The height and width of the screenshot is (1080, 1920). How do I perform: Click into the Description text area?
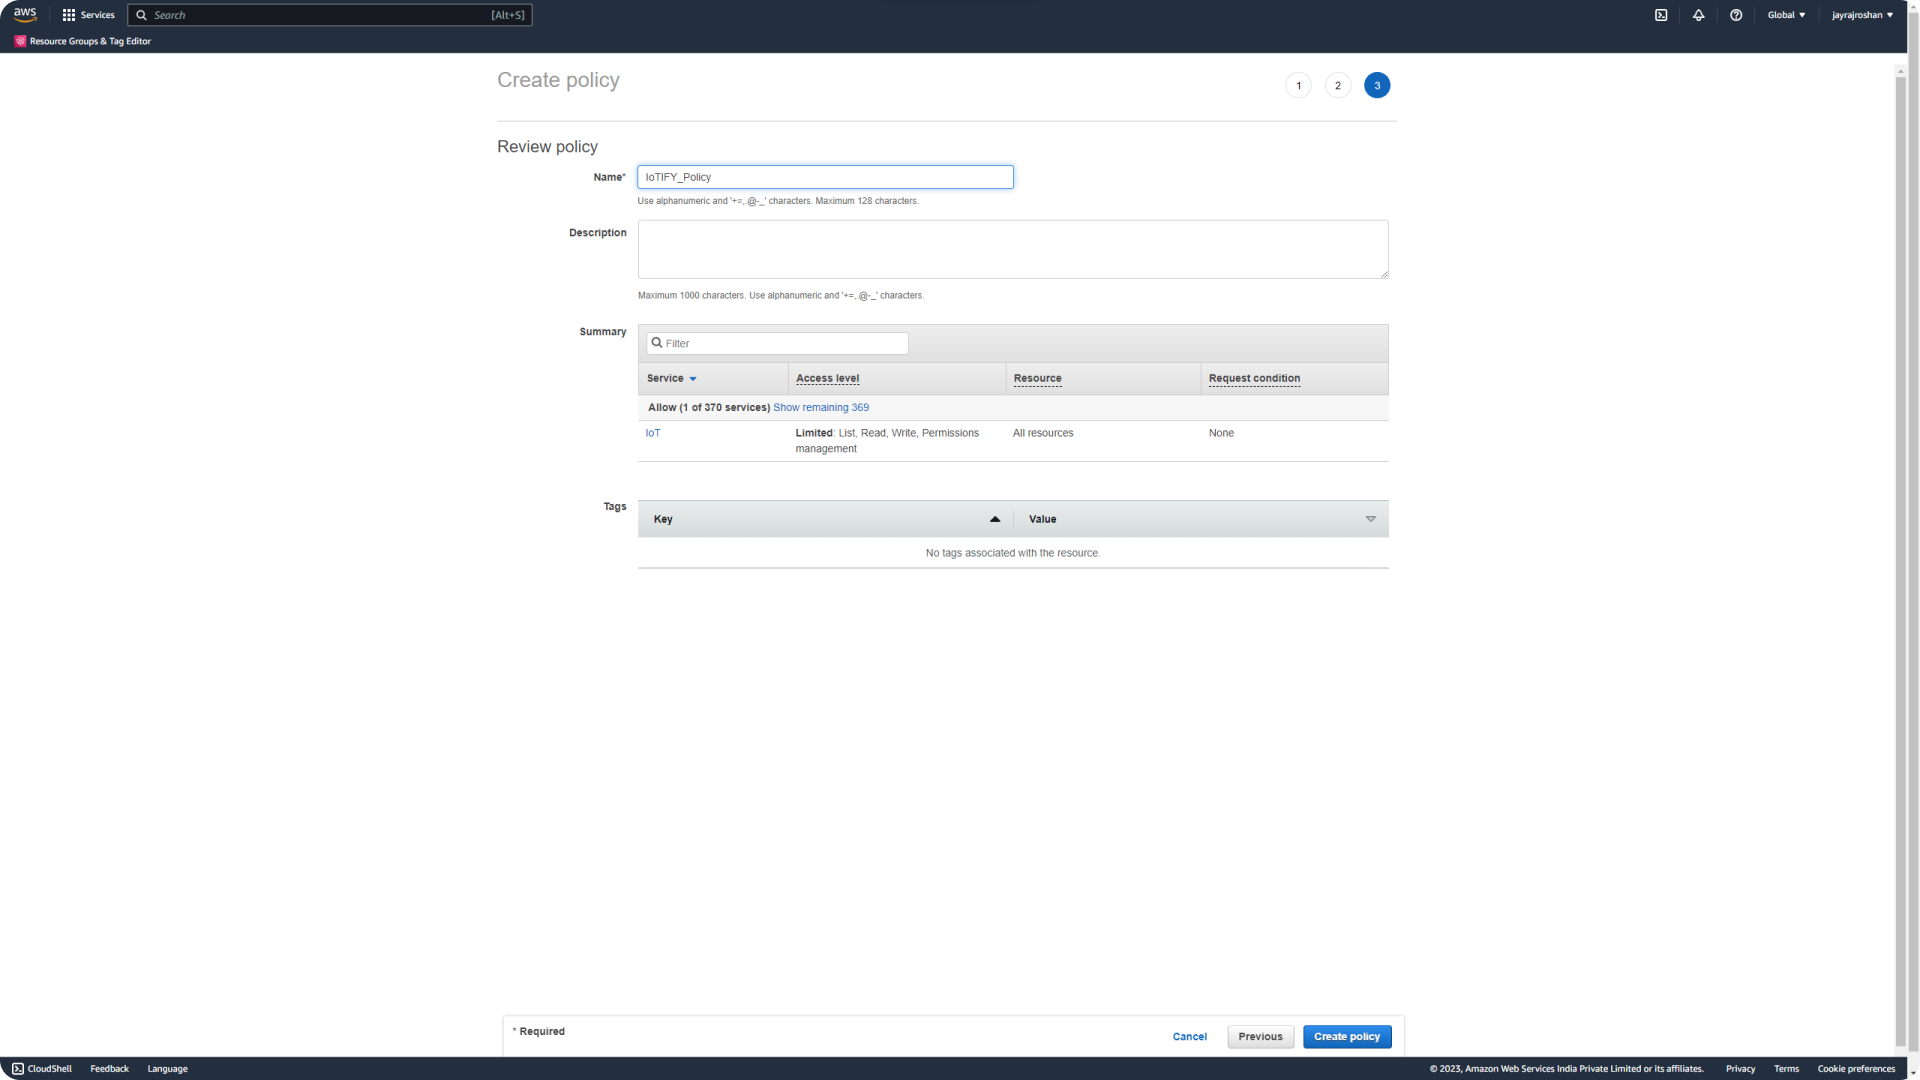coord(1012,249)
